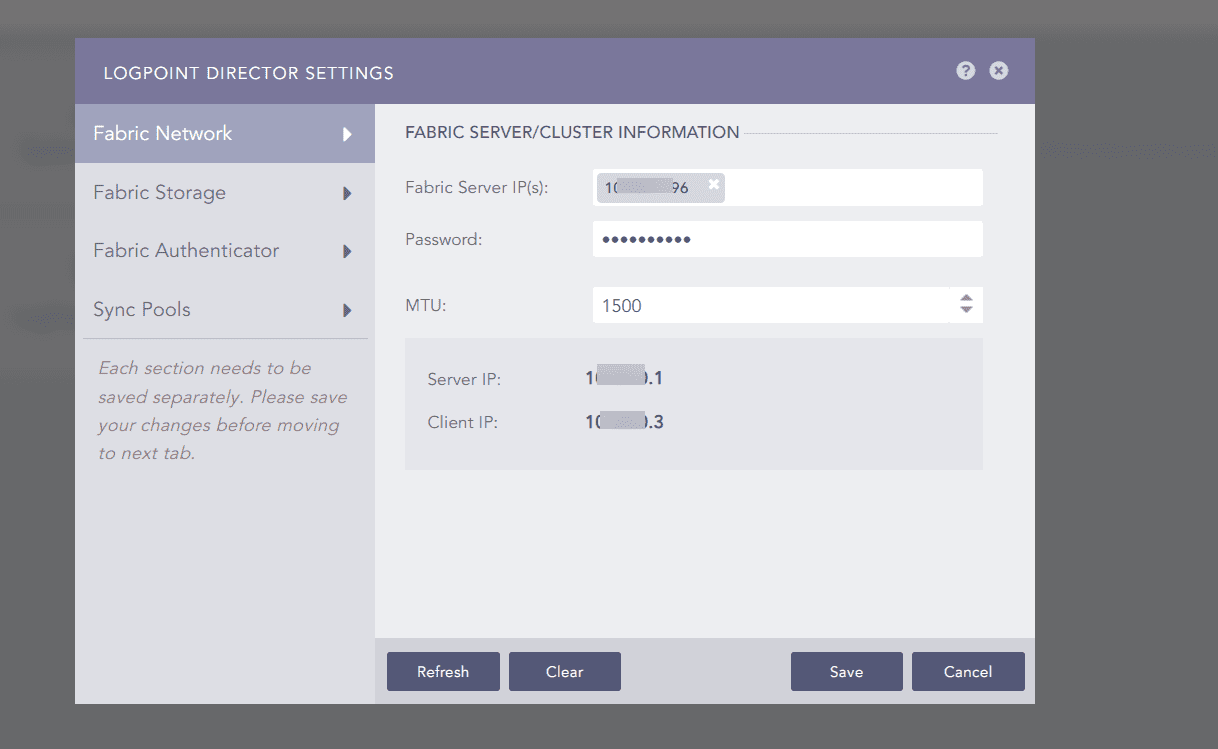Click the chevron beside Fabric Network

pyautogui.click(x=349, y=133)
